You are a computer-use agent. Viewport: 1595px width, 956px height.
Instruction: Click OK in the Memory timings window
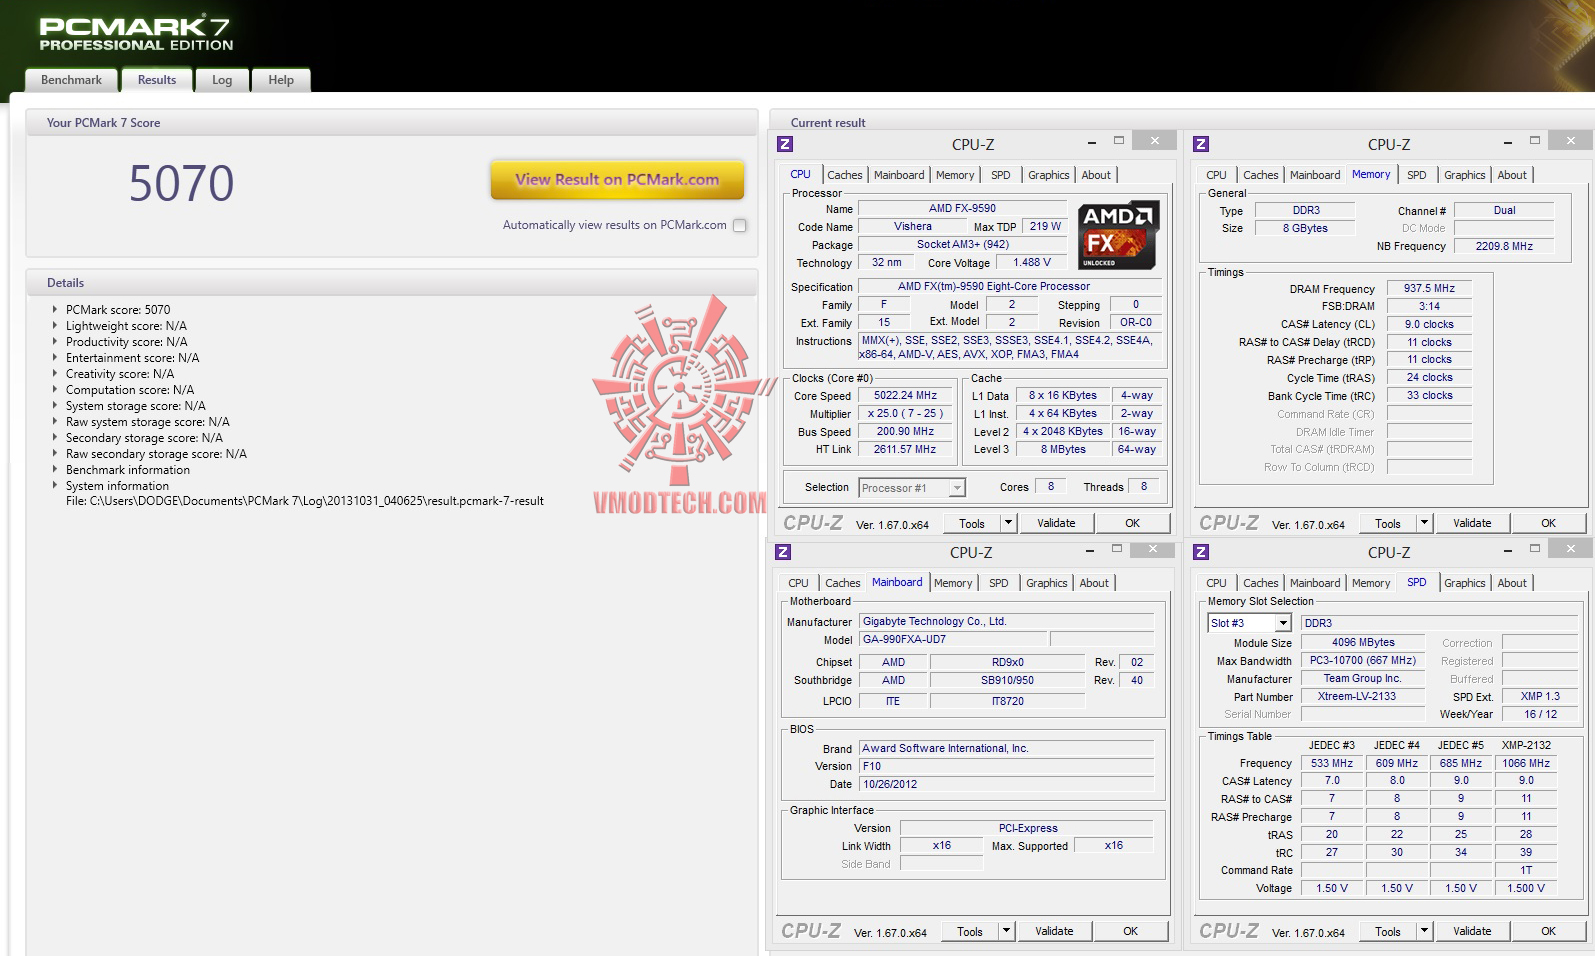coord(1548,523)
